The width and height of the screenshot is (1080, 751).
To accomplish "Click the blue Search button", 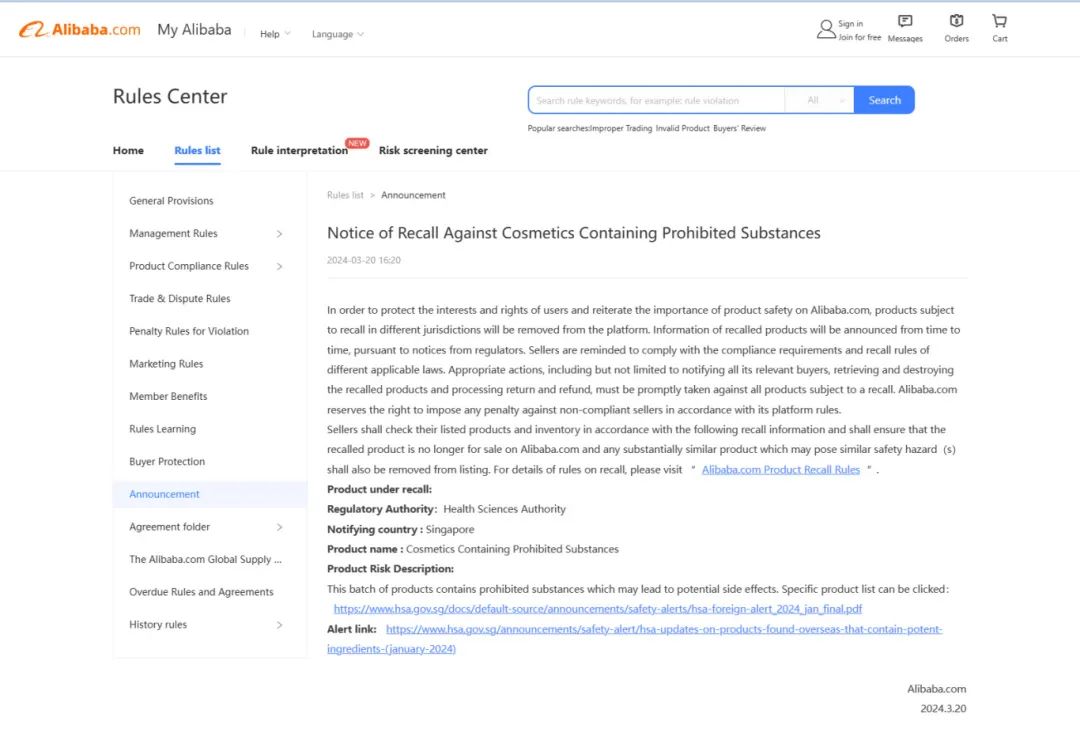I will (x=884, y=100).
